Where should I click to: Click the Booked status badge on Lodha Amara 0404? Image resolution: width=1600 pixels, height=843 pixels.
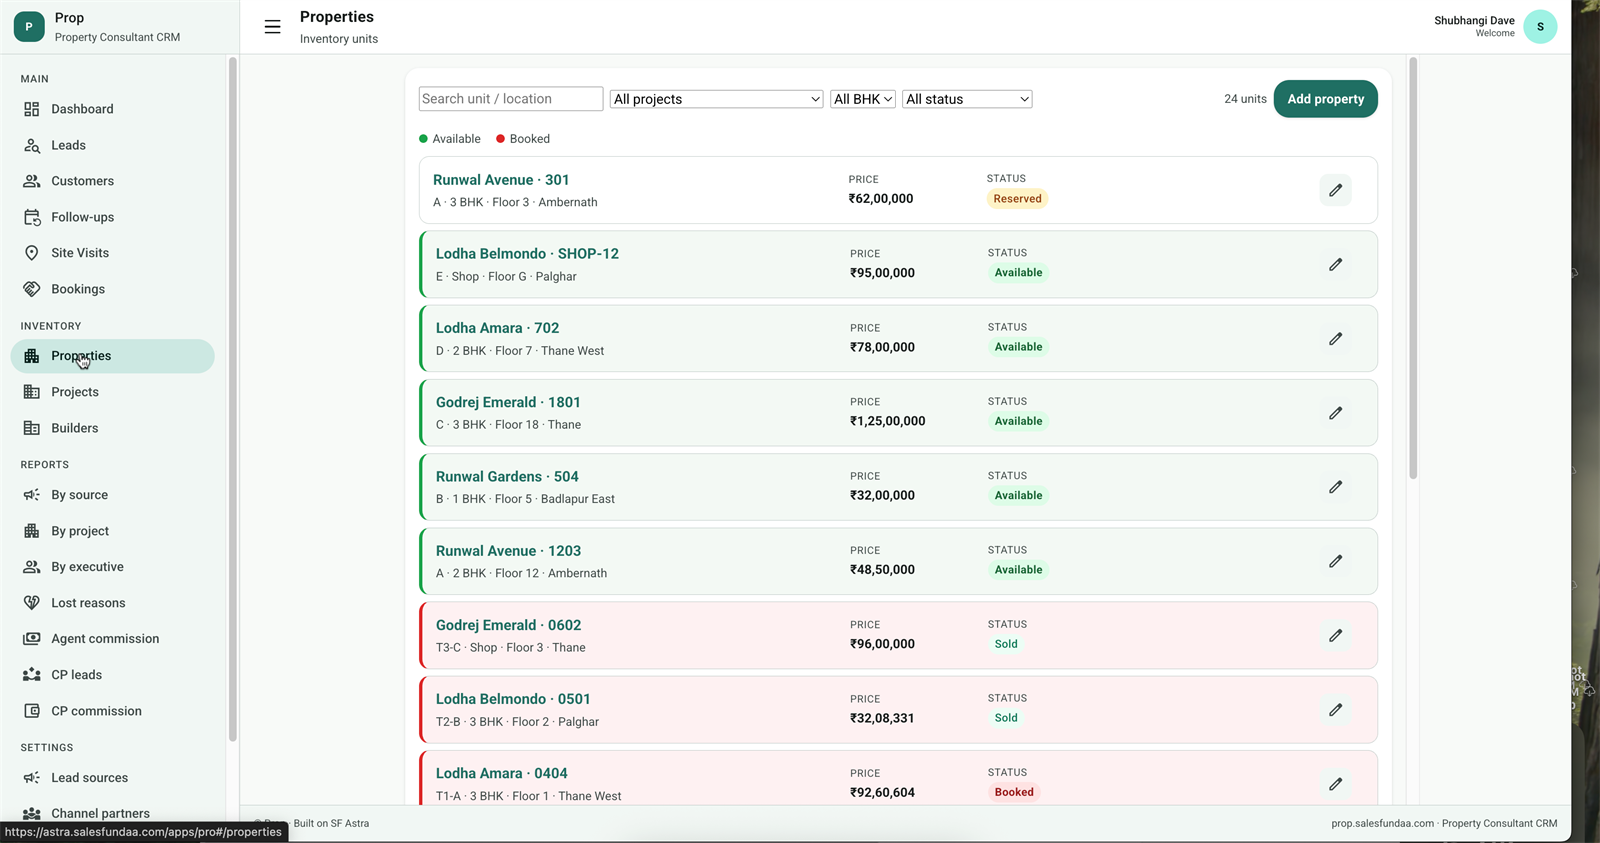pyautogui.click(x=1014, y=792)
